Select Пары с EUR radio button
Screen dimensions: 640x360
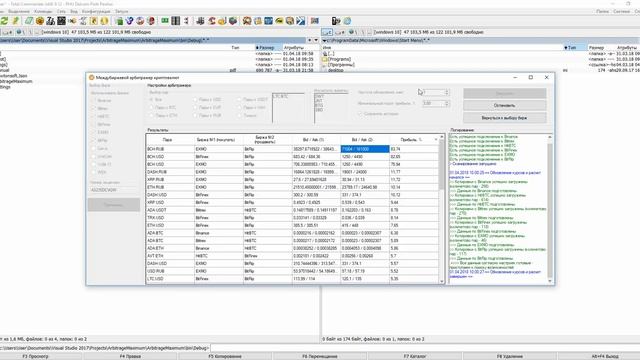[x=196, y=108]
